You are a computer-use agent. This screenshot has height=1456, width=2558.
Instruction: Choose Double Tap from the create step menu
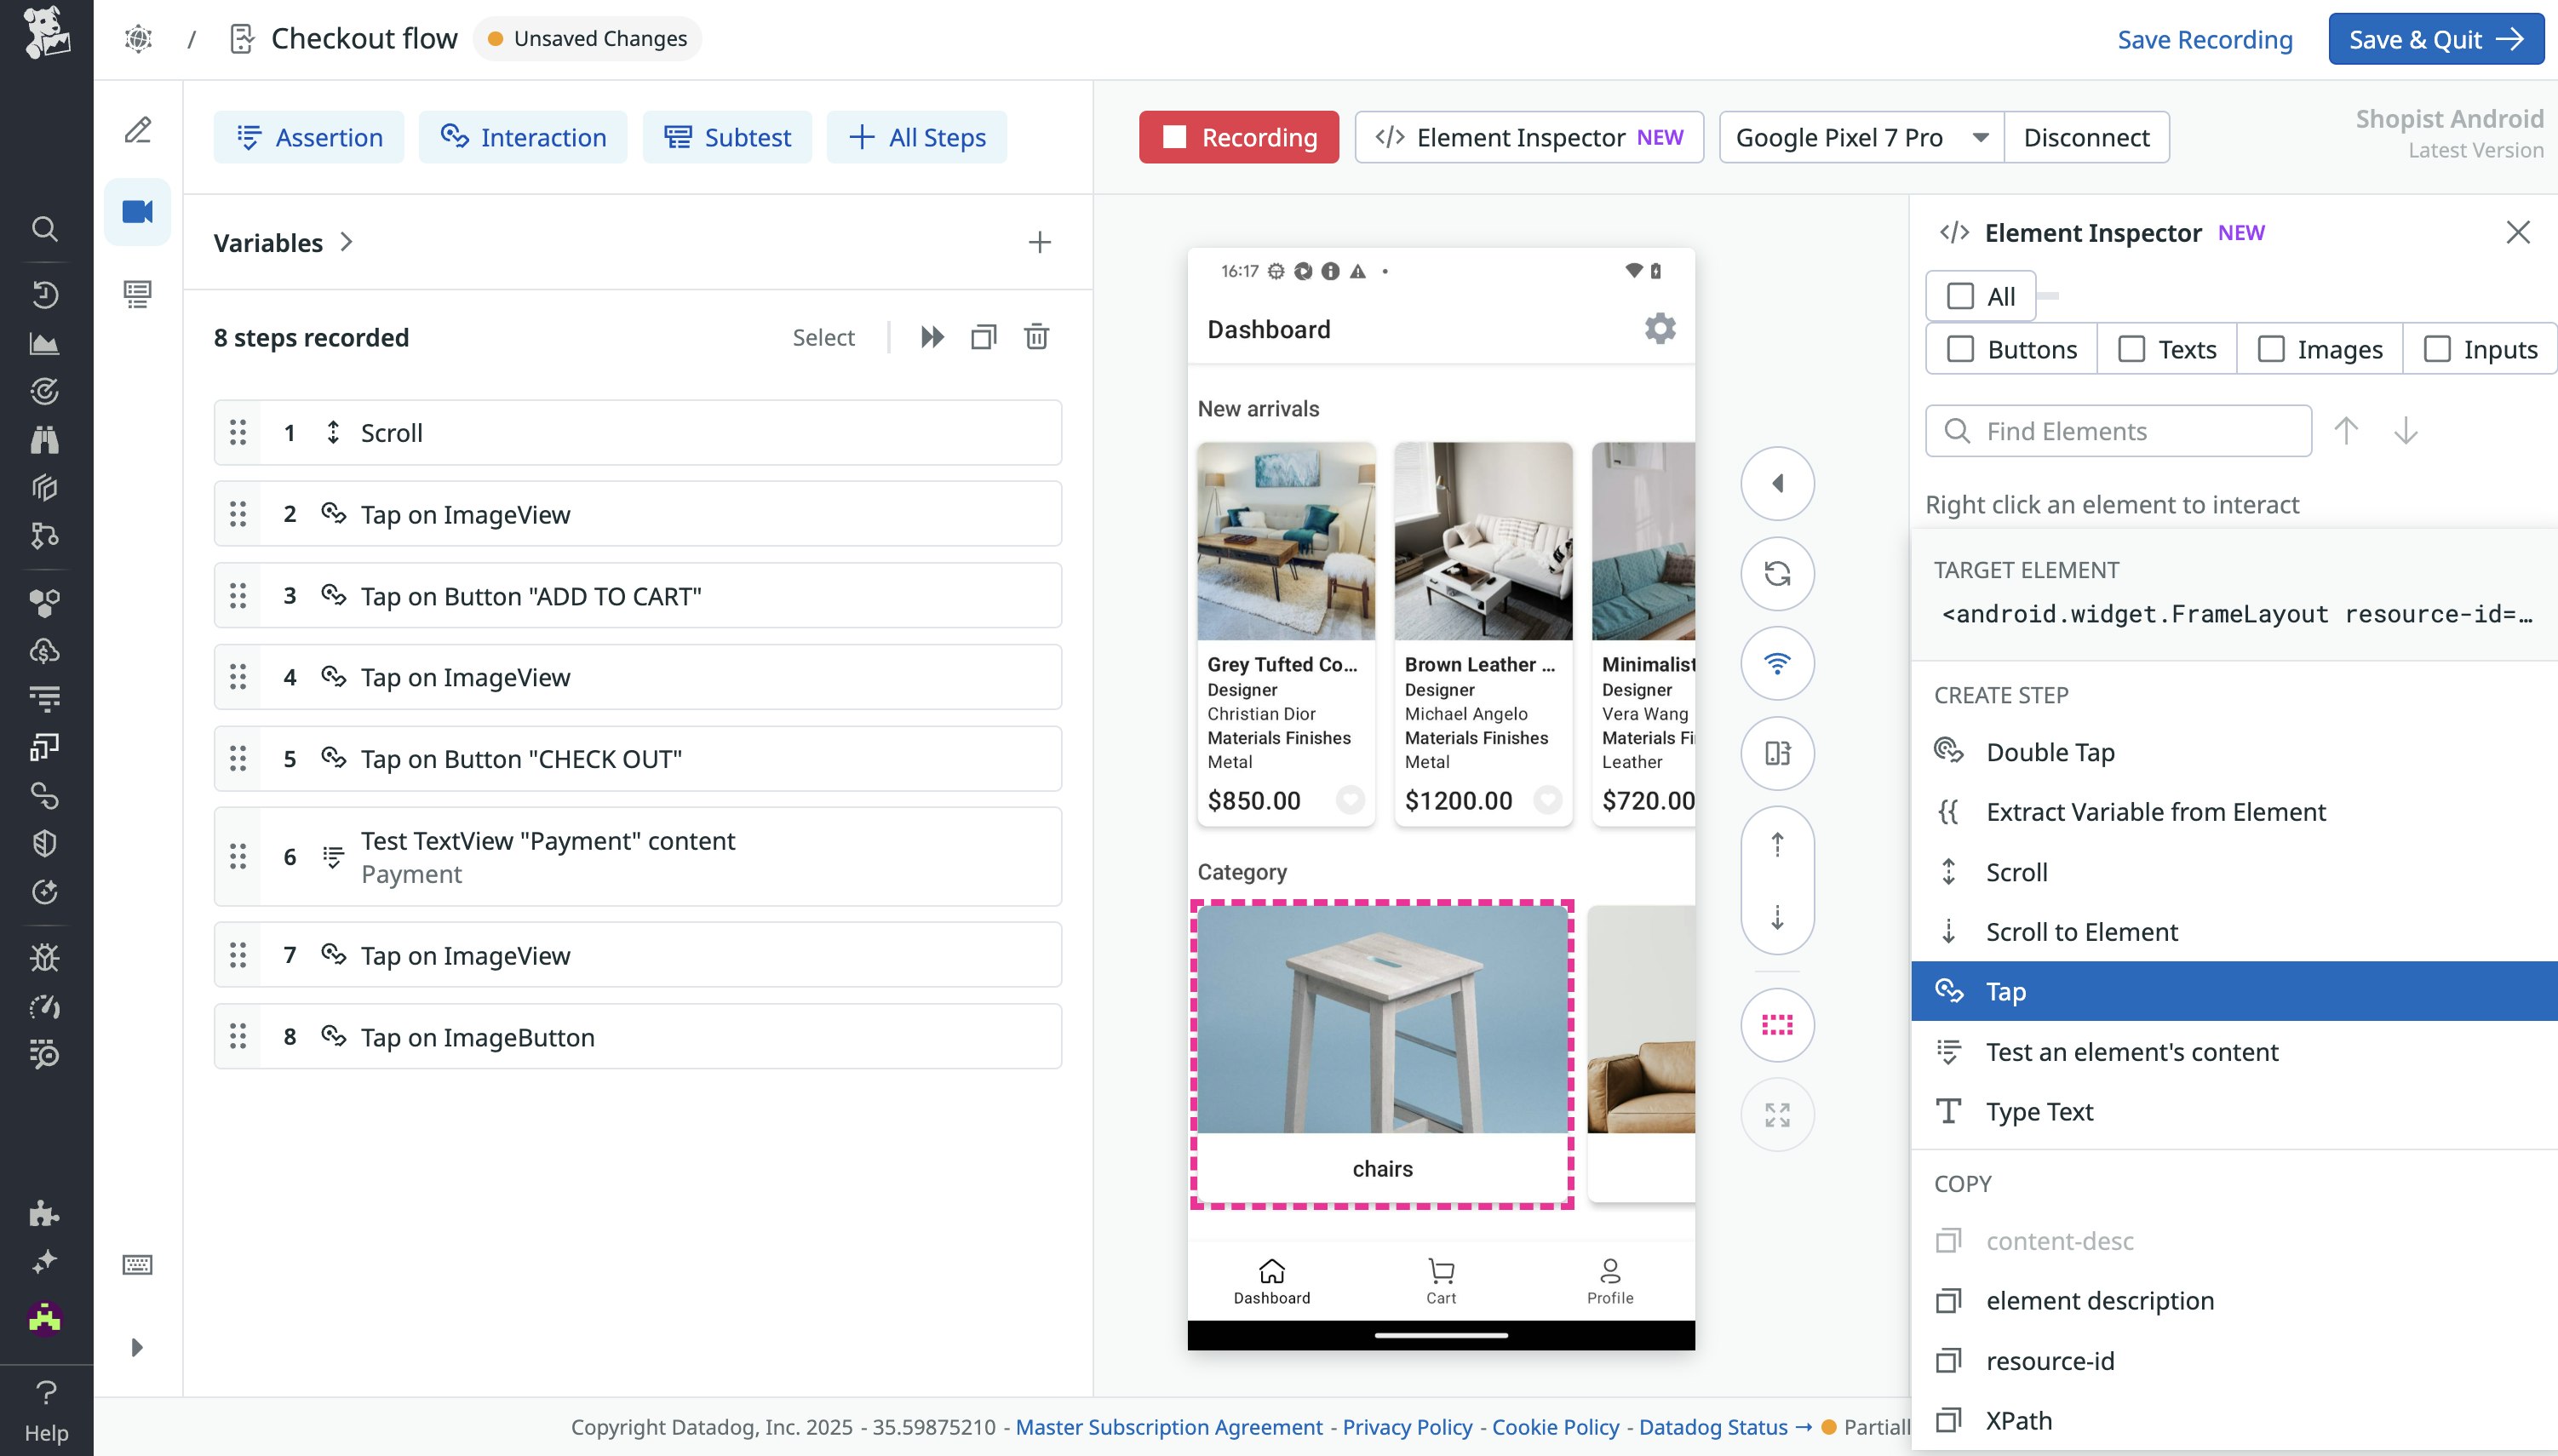click(2050, 751)
